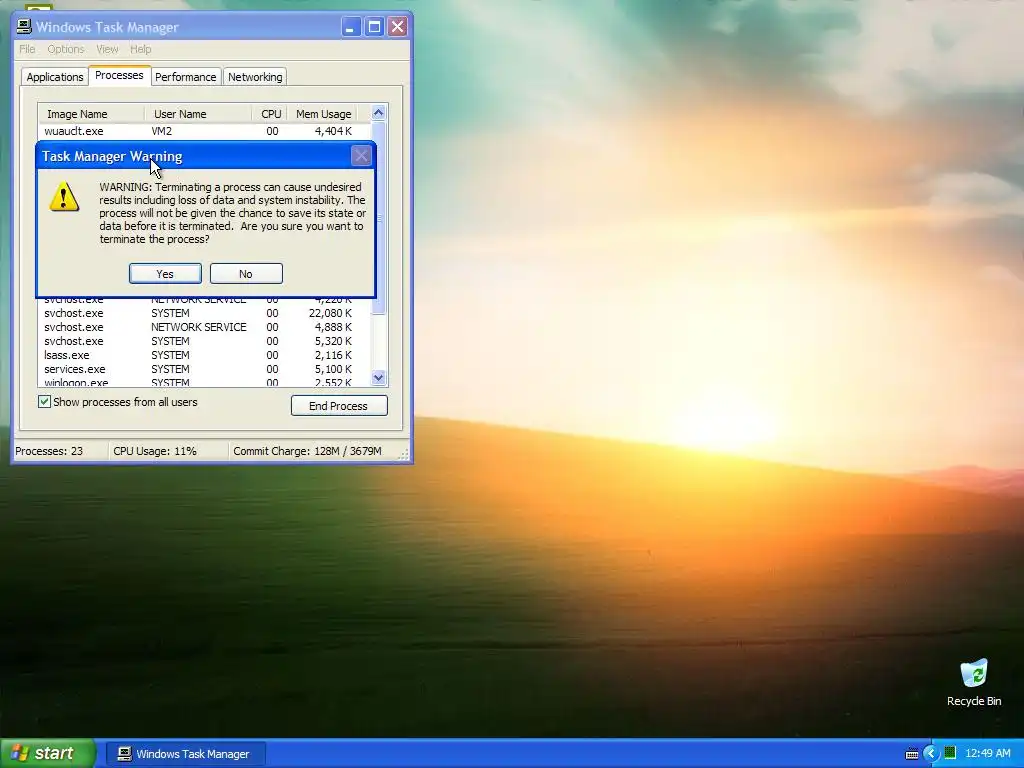The height and width of the screenshot is (768, 1024).
Task: Sort by the Image Name column
Action: click(x=90, y=114)
